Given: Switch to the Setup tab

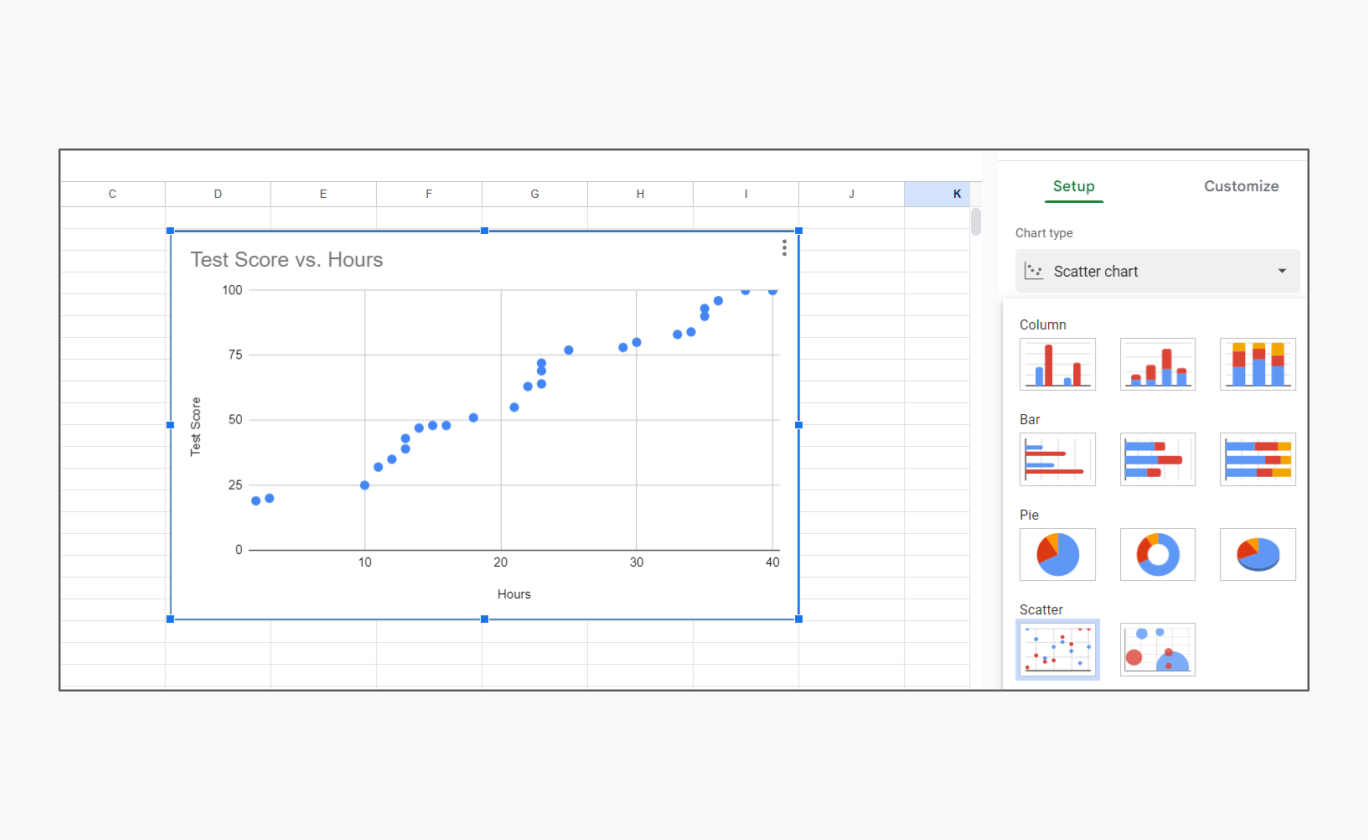Looking at the screenshot, I should (x=1074, y=186).
